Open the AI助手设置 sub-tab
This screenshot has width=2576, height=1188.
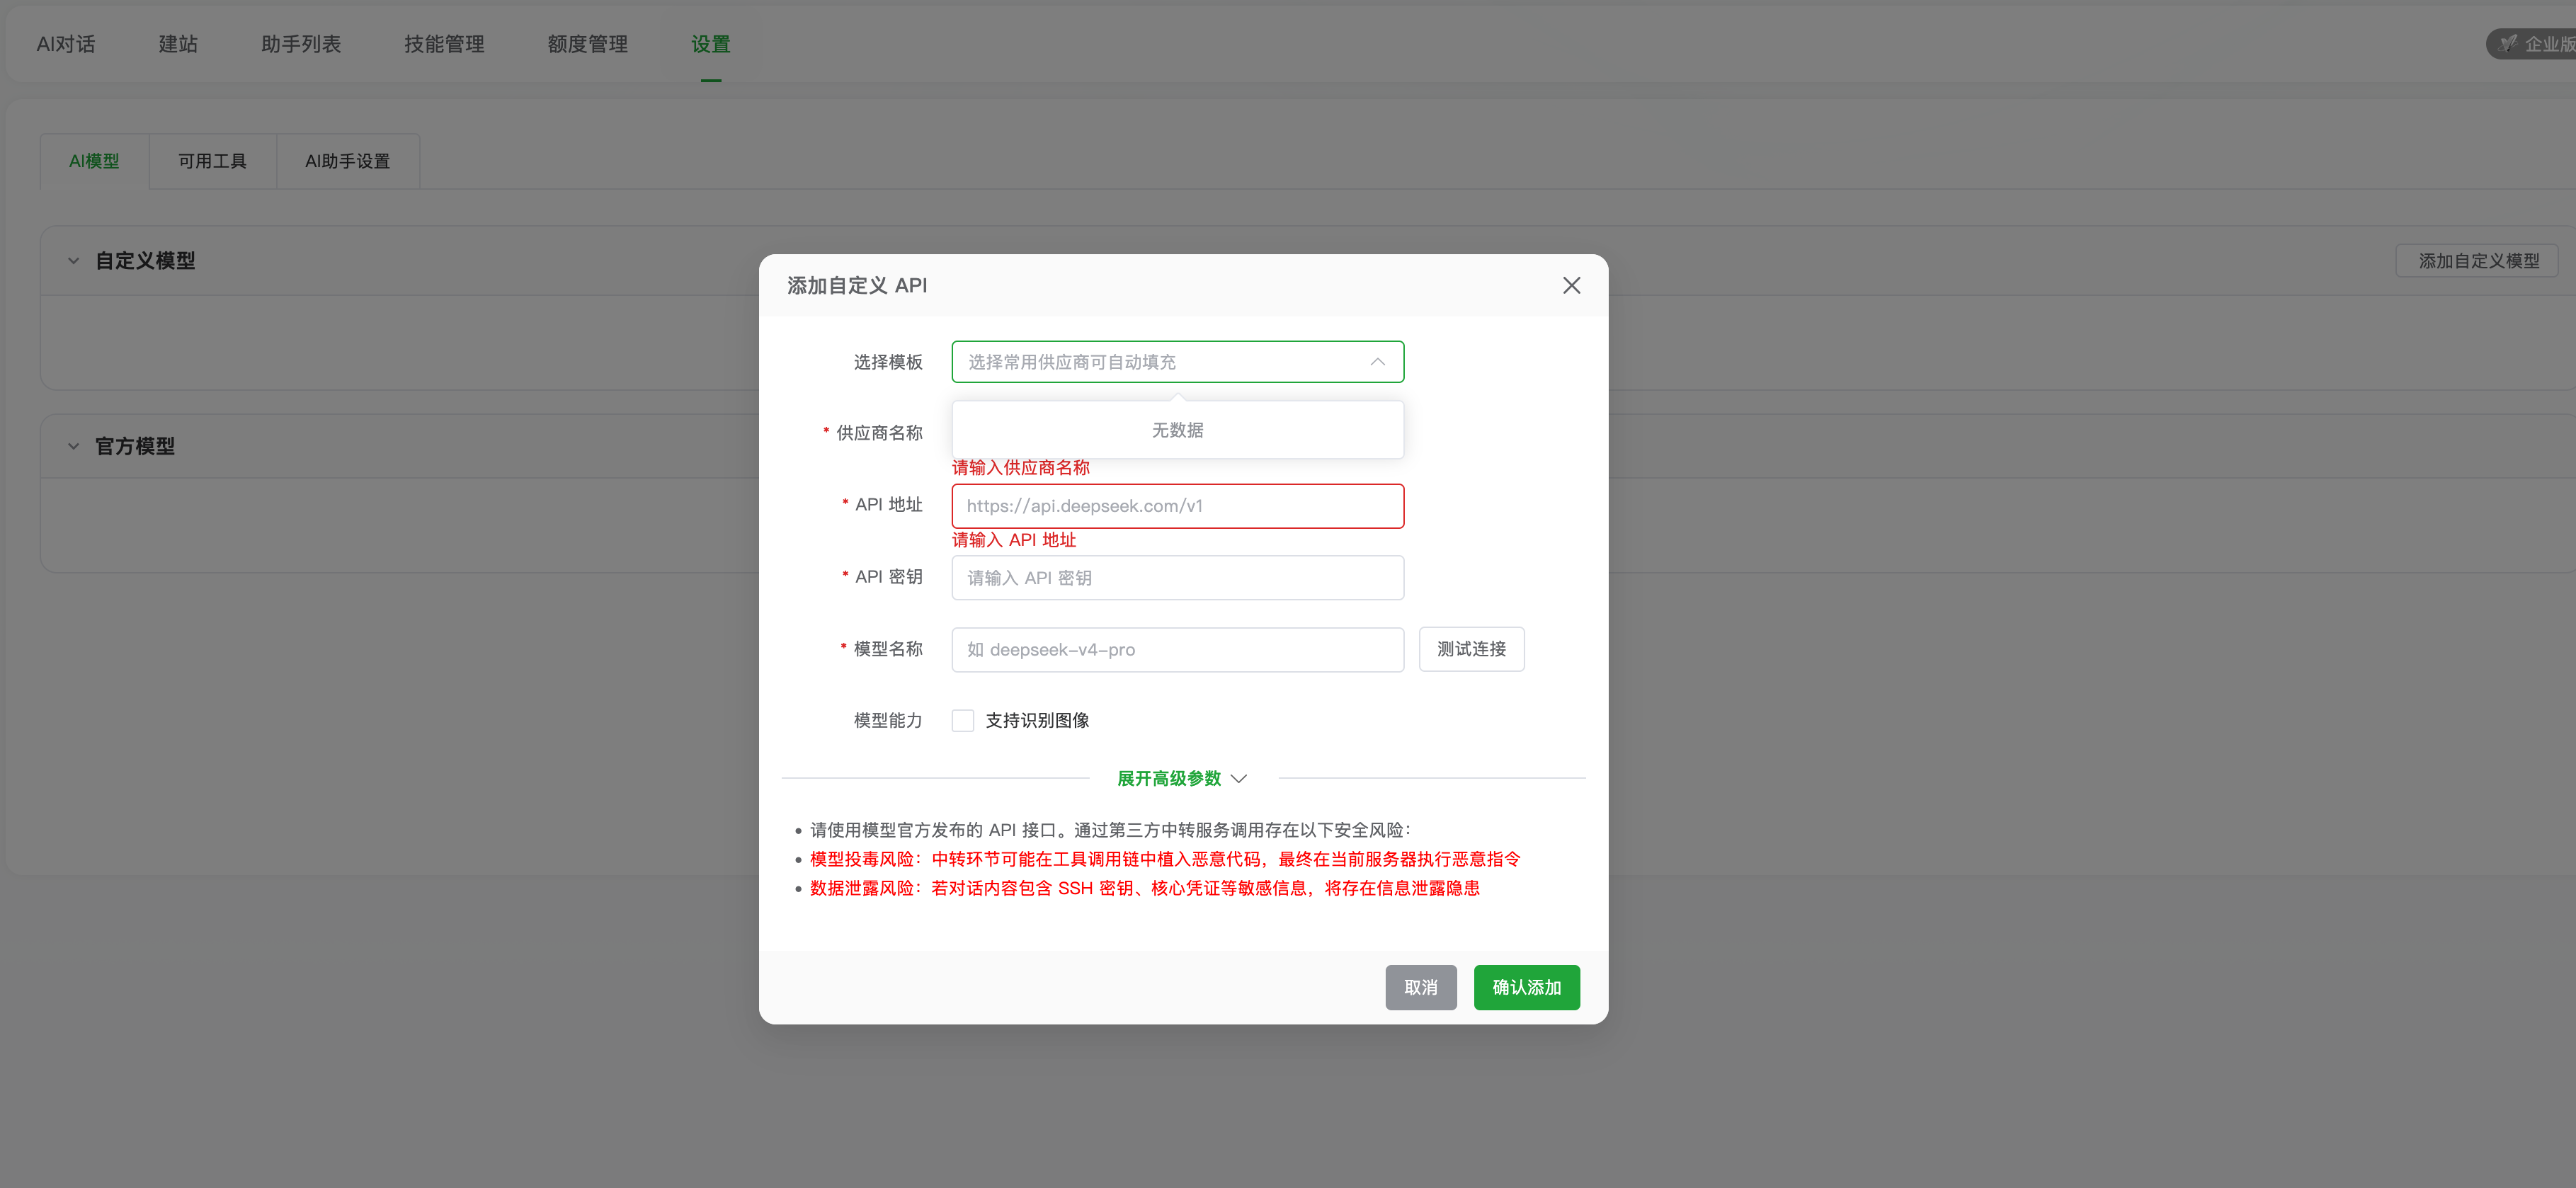click(347, 161)
